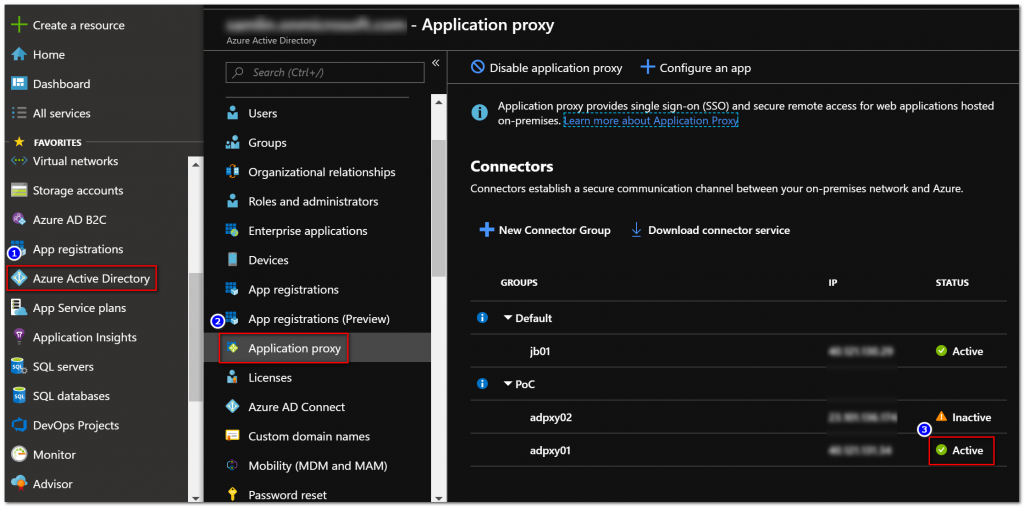Click the Azure AD B2C icon
The height and width of the screenshot is (507, 1024).
(x=20, y=220)
